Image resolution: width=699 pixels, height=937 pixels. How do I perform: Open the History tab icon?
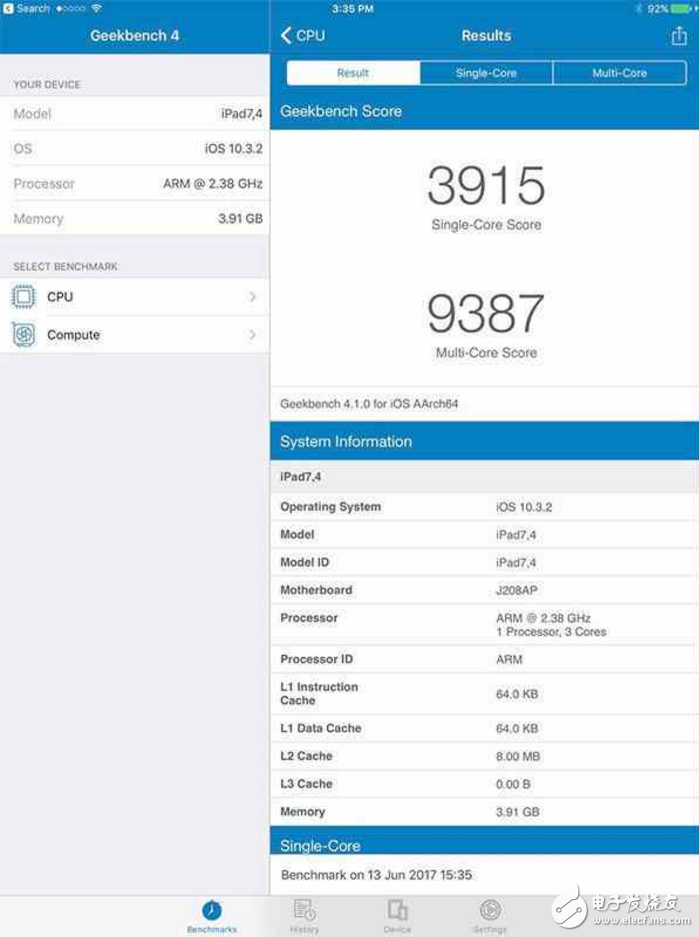tap(304, 910)
